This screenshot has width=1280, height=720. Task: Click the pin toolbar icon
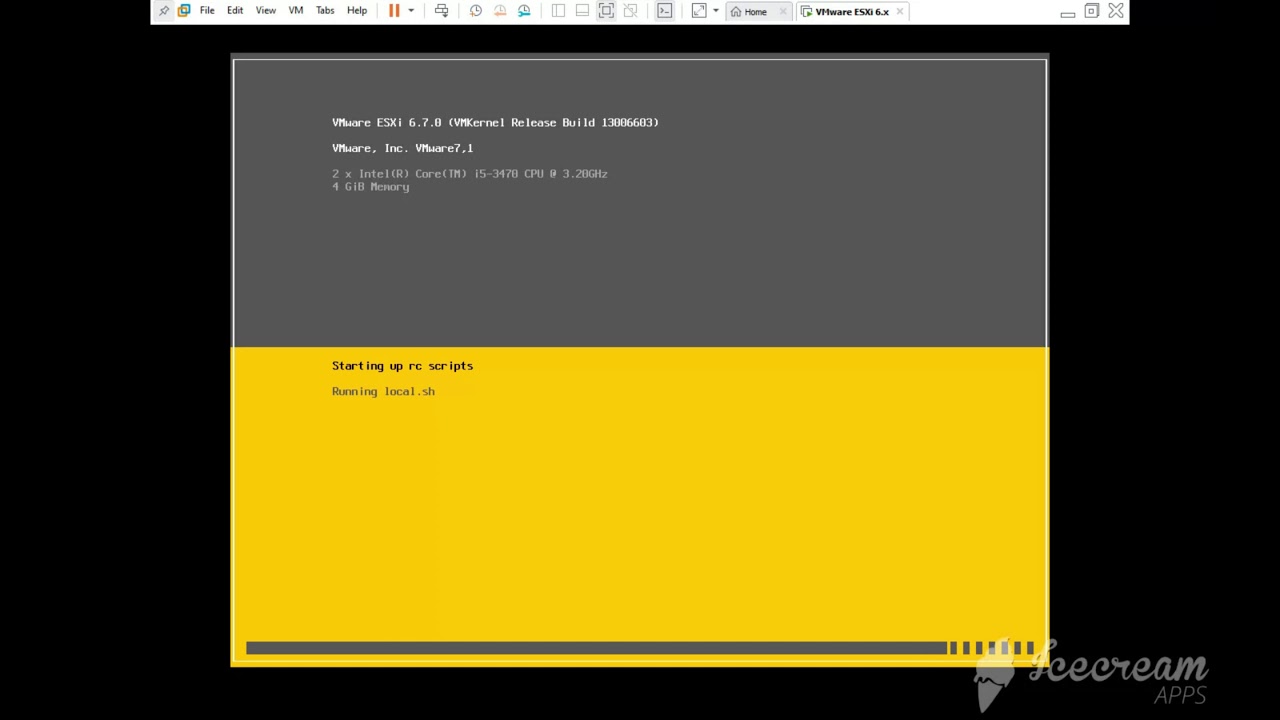[164, 11]
